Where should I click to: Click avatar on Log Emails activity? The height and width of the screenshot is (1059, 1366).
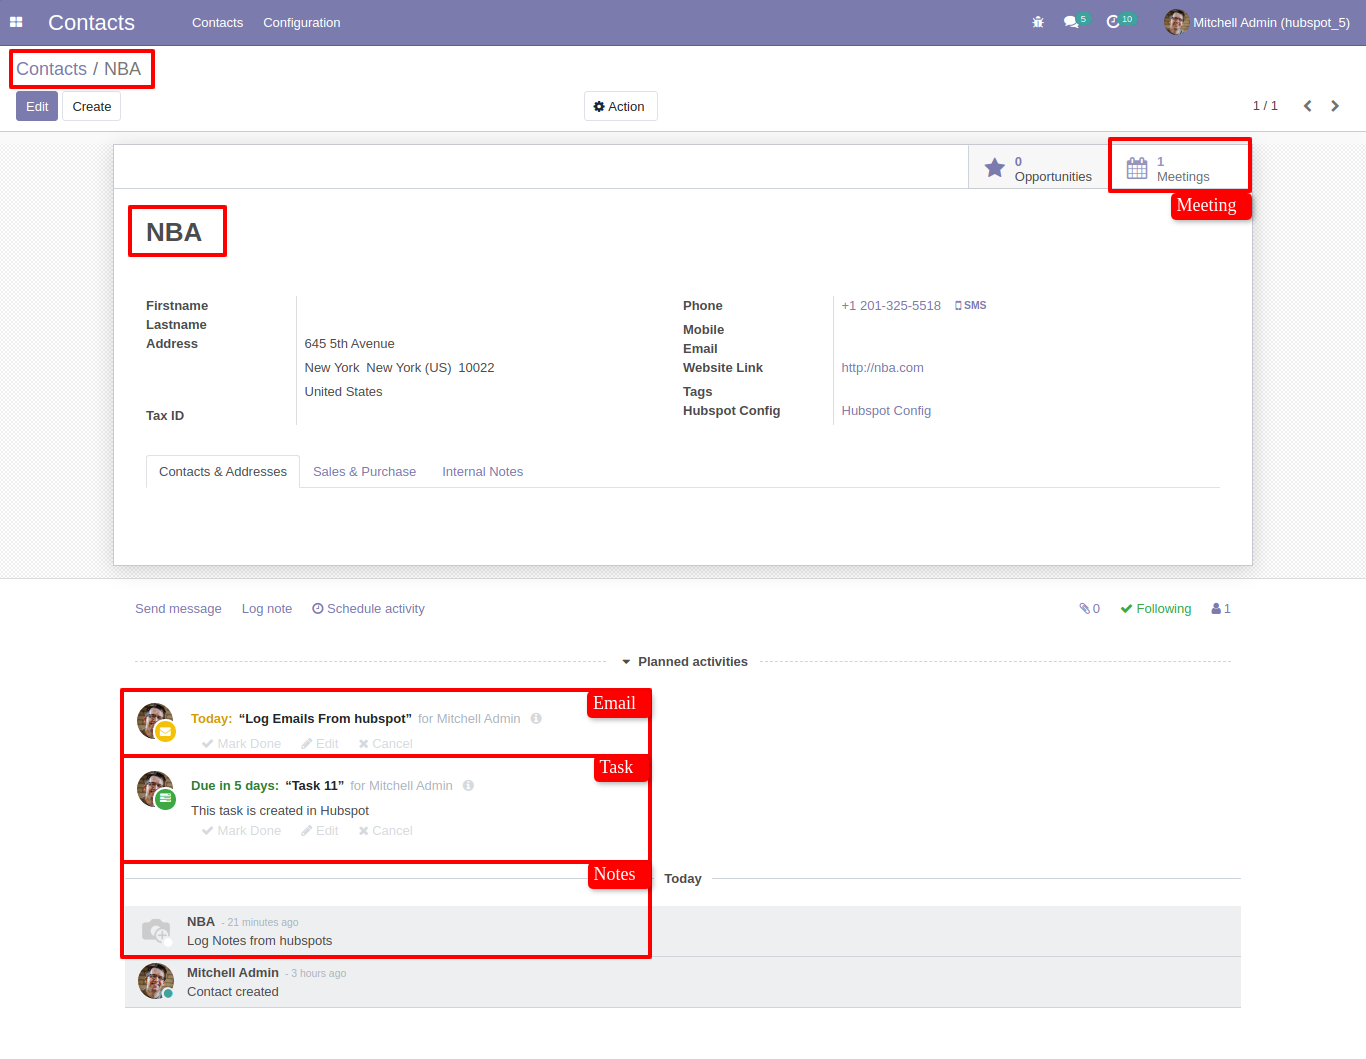(155, 721)
